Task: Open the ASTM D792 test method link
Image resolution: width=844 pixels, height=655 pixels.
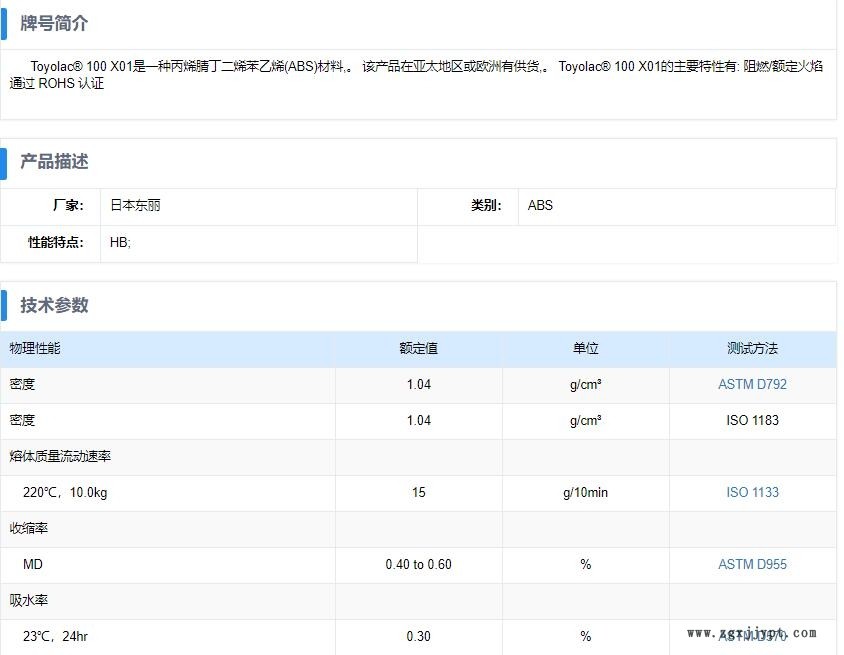Action: click(x=752, y=384)
